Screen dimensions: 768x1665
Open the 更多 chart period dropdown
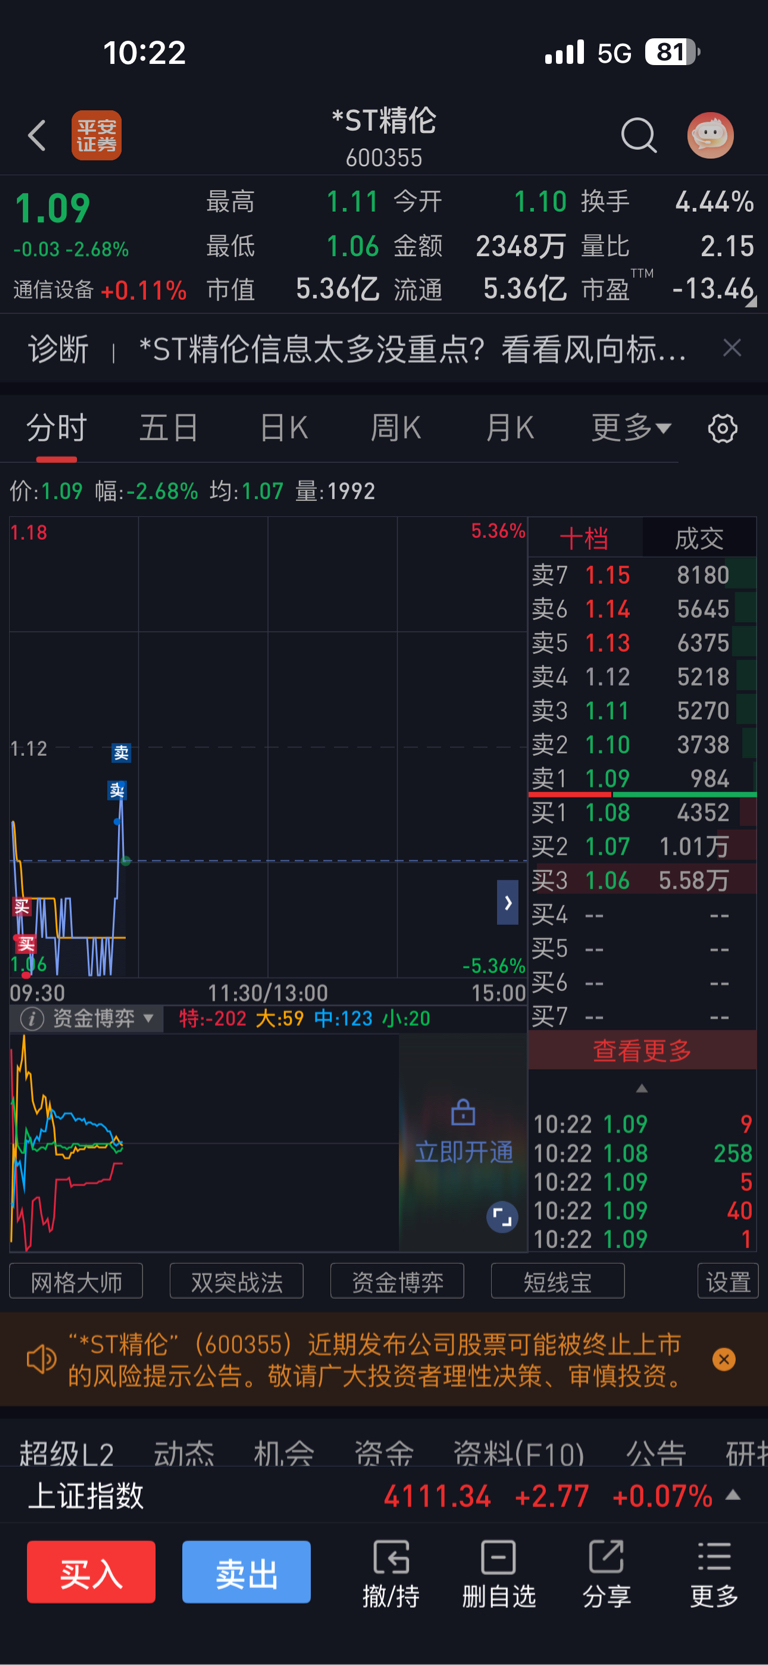(631, 428)
